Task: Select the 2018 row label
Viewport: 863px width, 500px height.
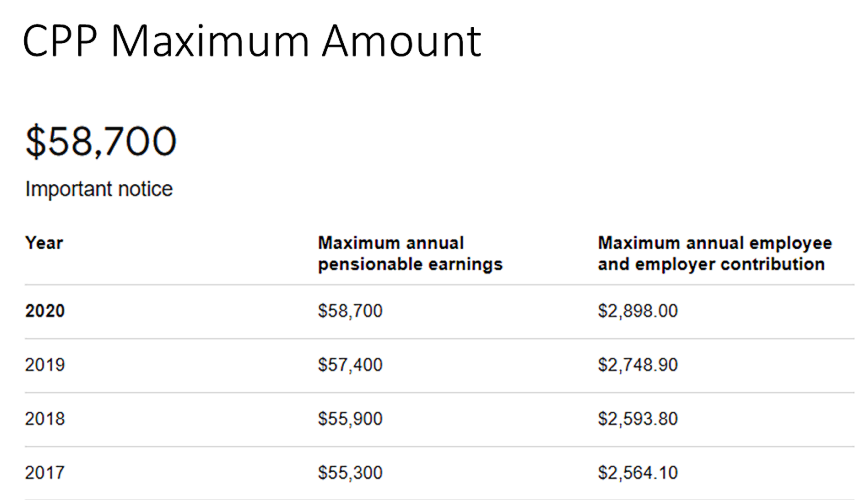Action: point(45,419)
